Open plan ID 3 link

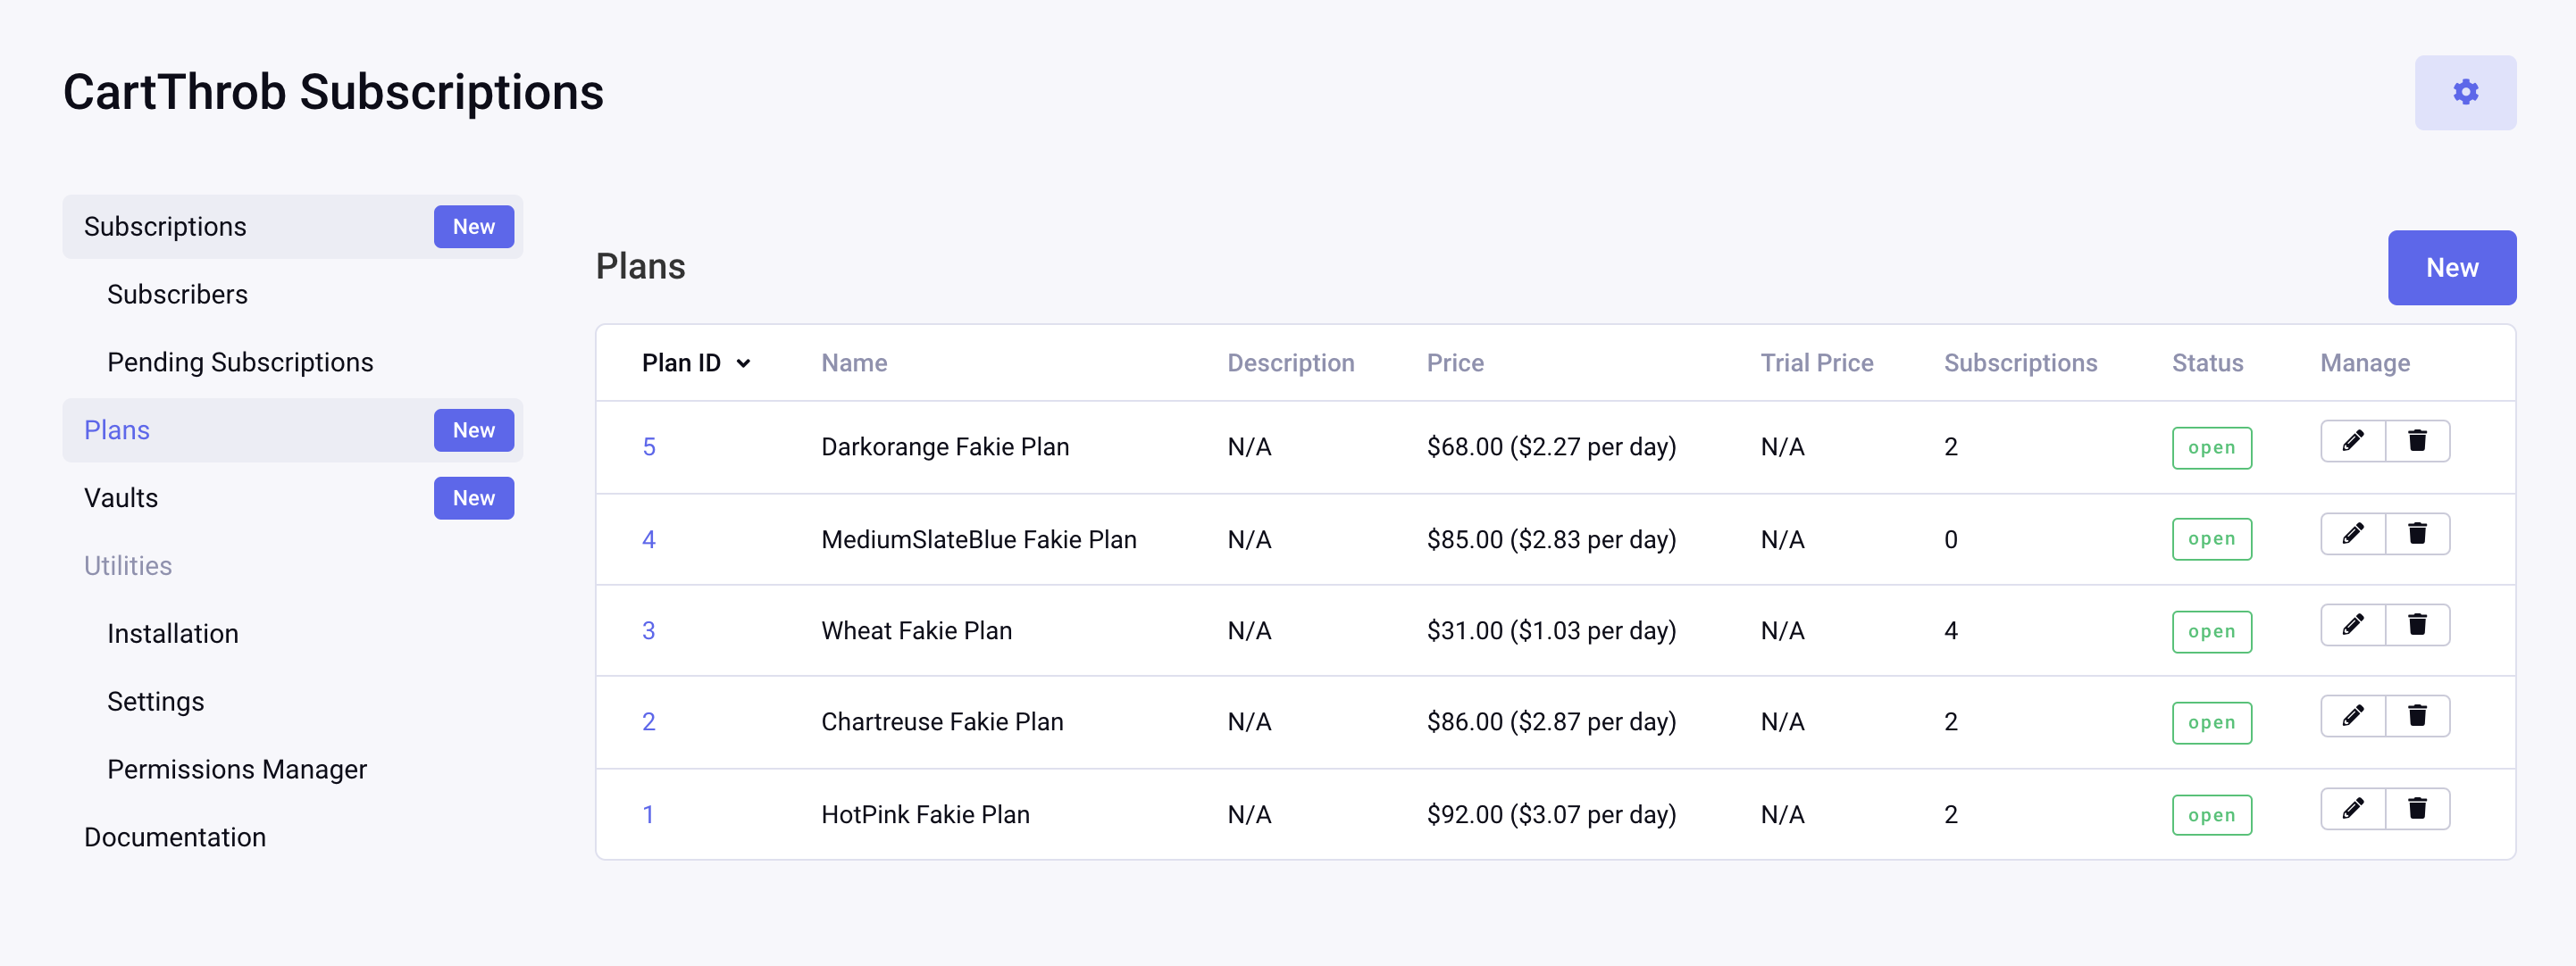pyautogui.click(x=649, y=631)
